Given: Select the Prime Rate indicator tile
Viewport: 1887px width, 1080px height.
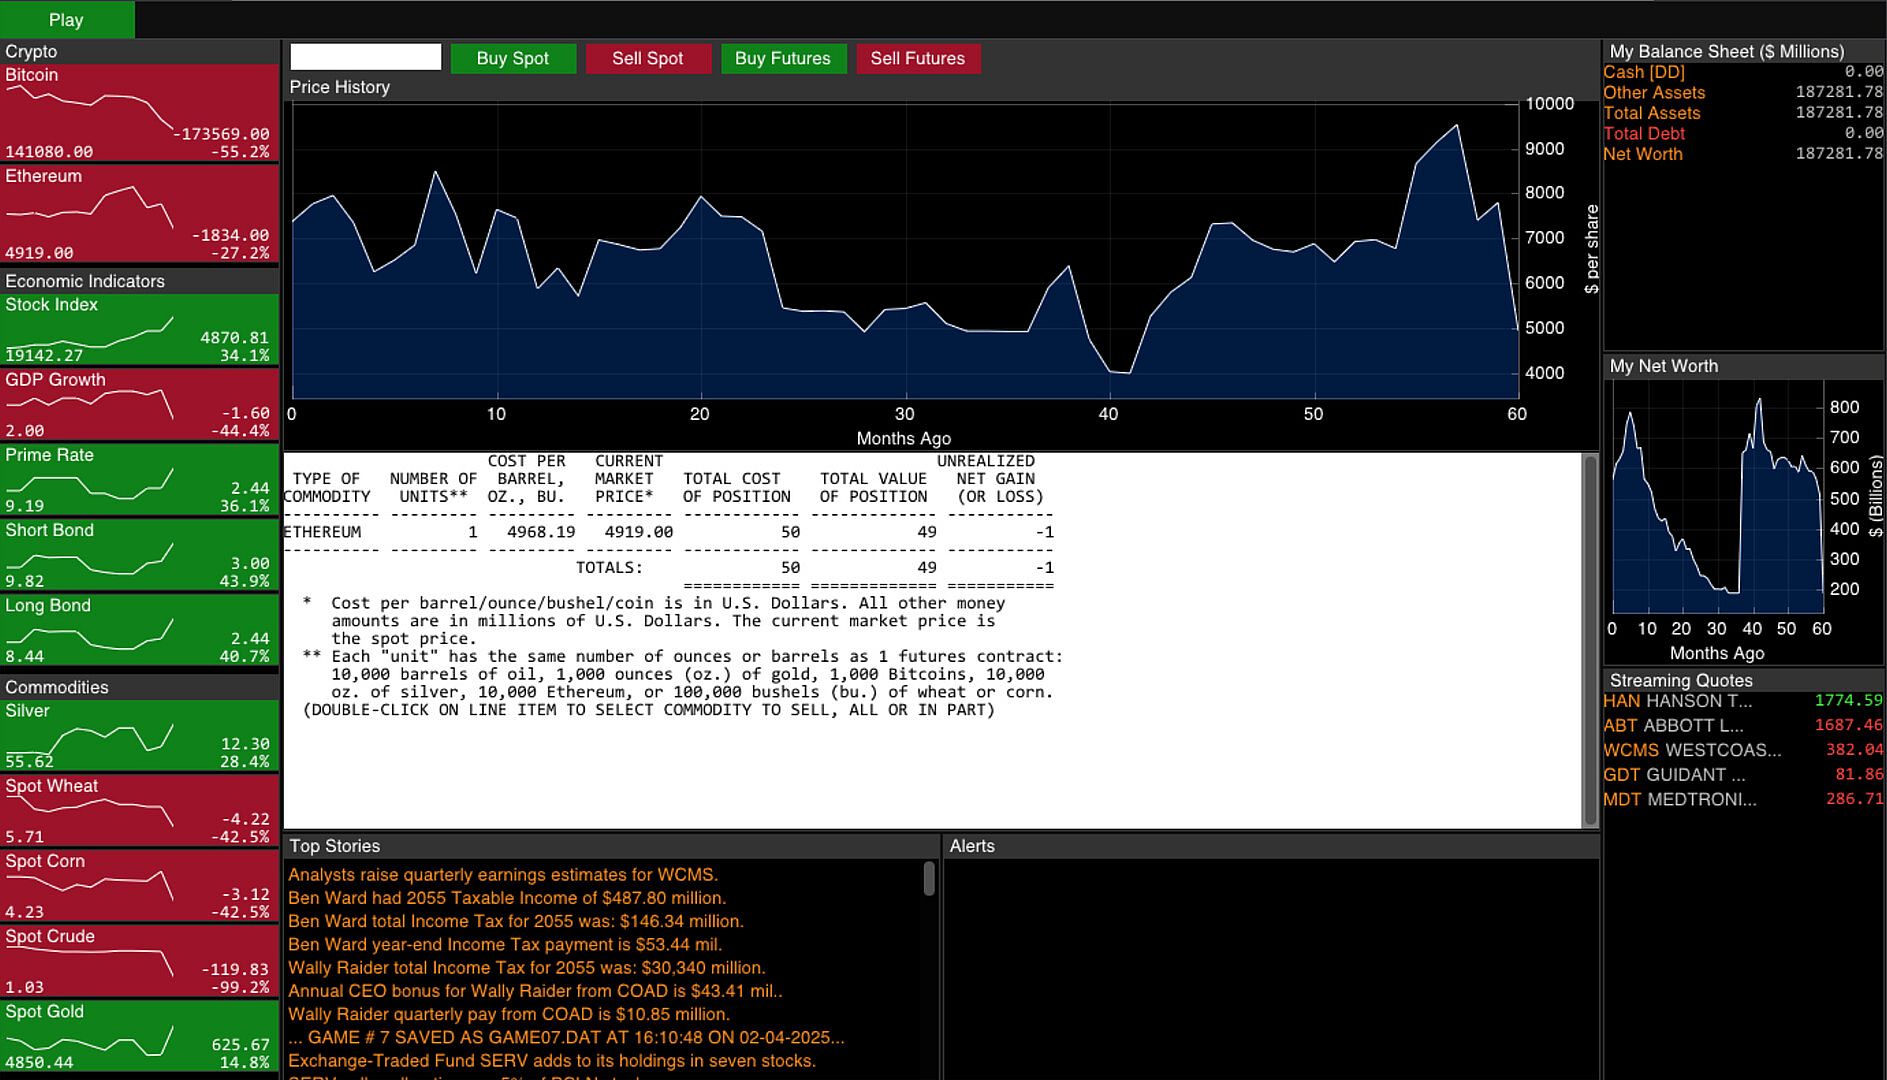Looking at the screenshot, I should pos(139,480).
